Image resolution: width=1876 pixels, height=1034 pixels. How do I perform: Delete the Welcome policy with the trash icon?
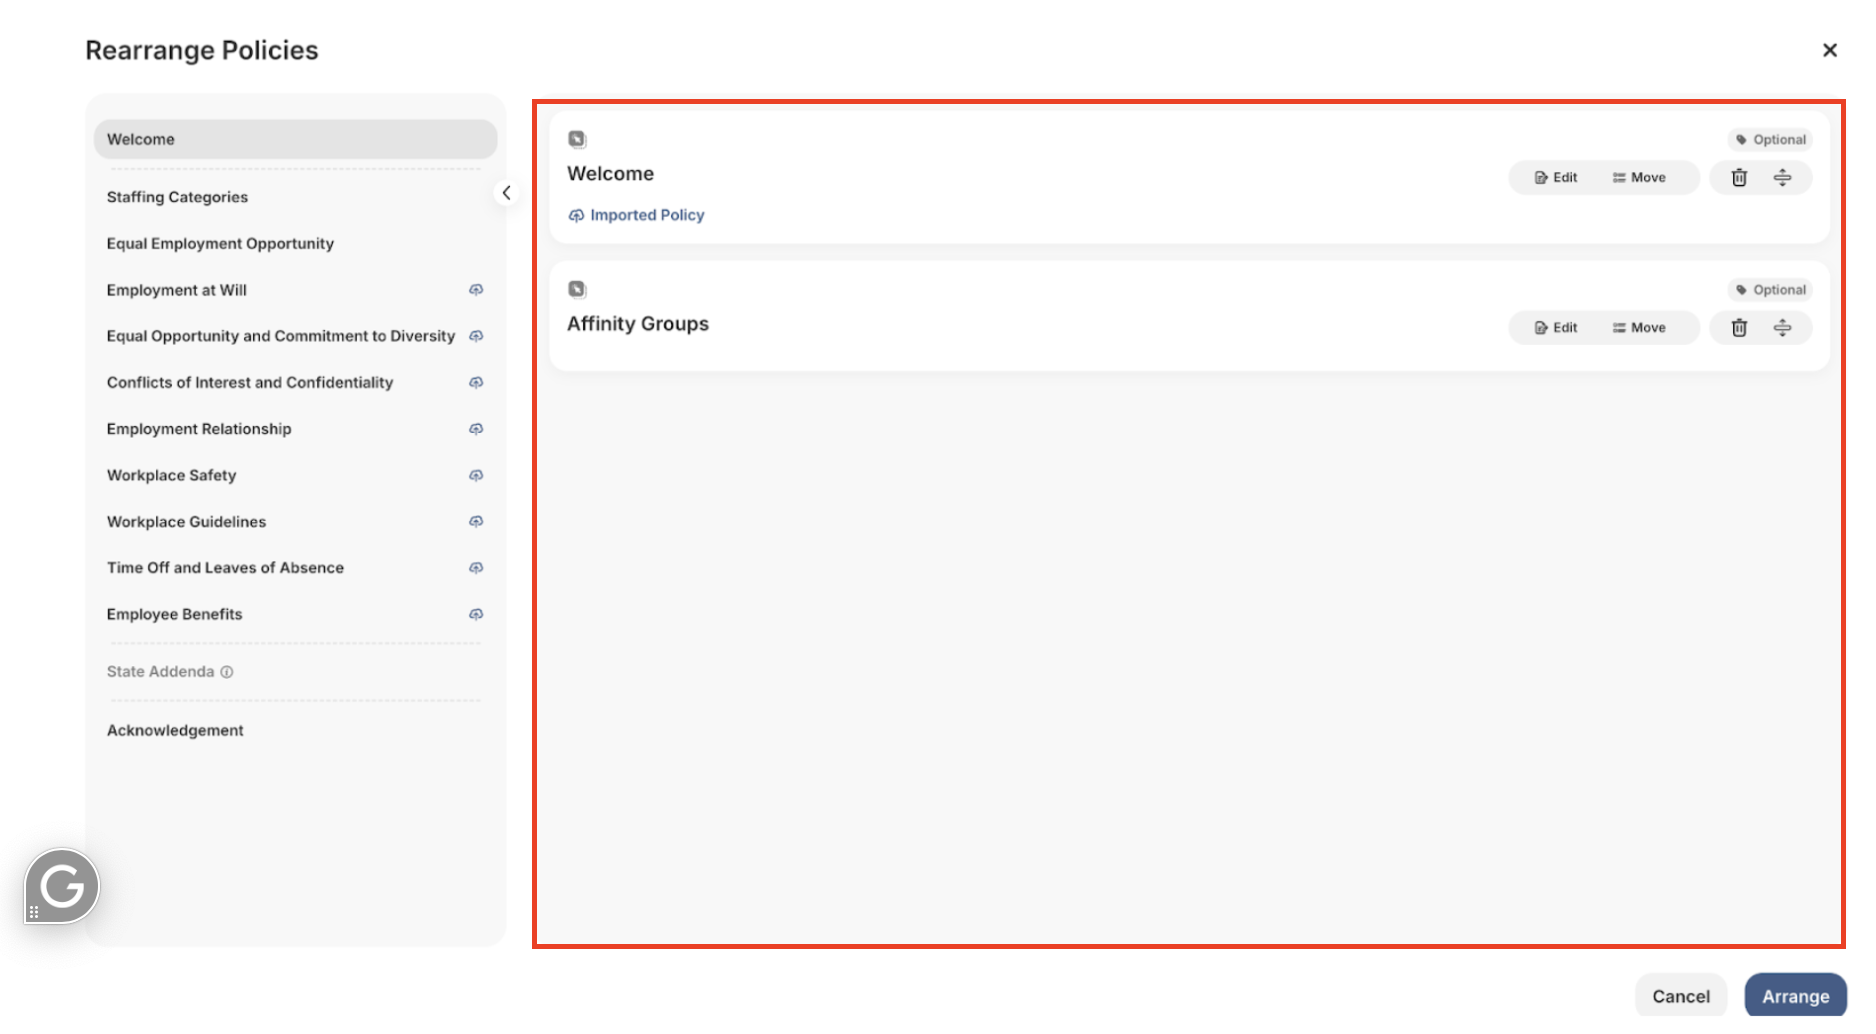(x=1739, y=178)
